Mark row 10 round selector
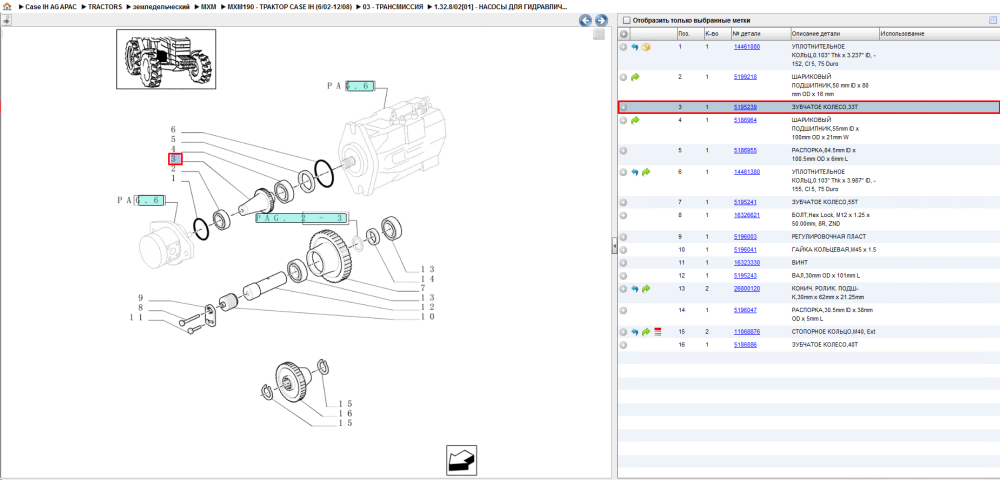The width and height of the screenshot is (1000, 480). point(624,250)
